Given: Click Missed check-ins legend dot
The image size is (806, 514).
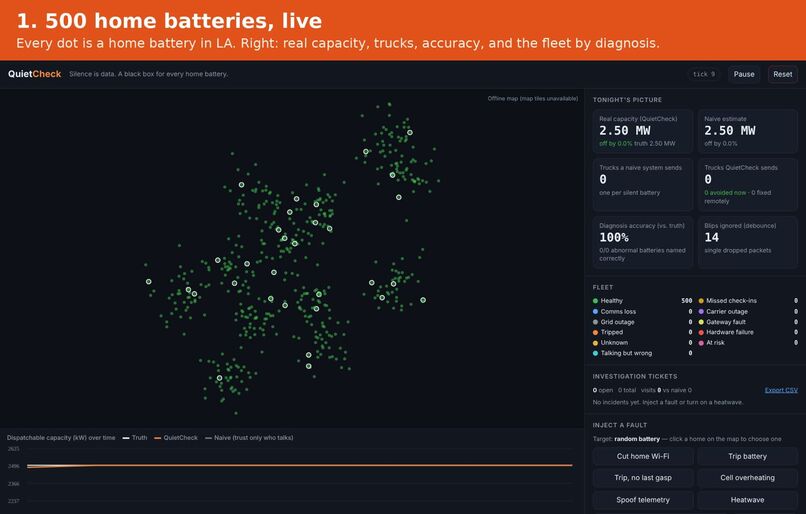Looking at the screenshot, I should (701, 301).
